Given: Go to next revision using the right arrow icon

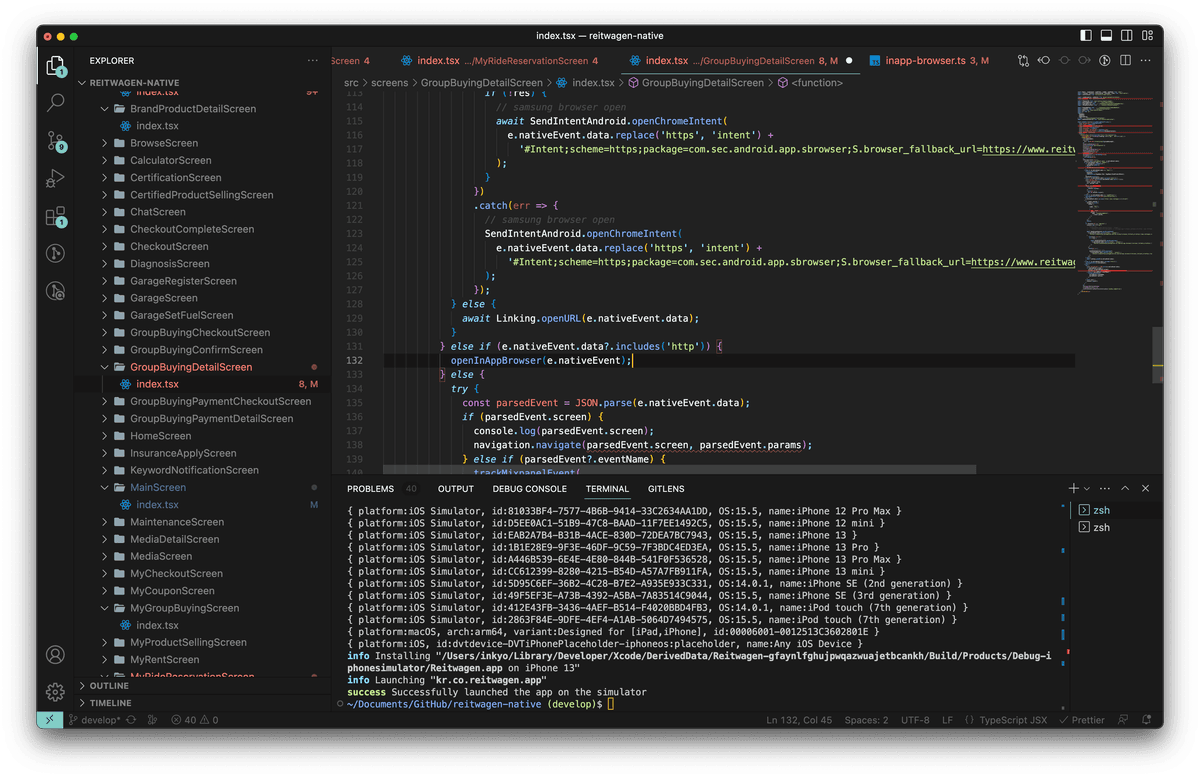Looking at the screenshot, I should click(x=1085, y=61).
